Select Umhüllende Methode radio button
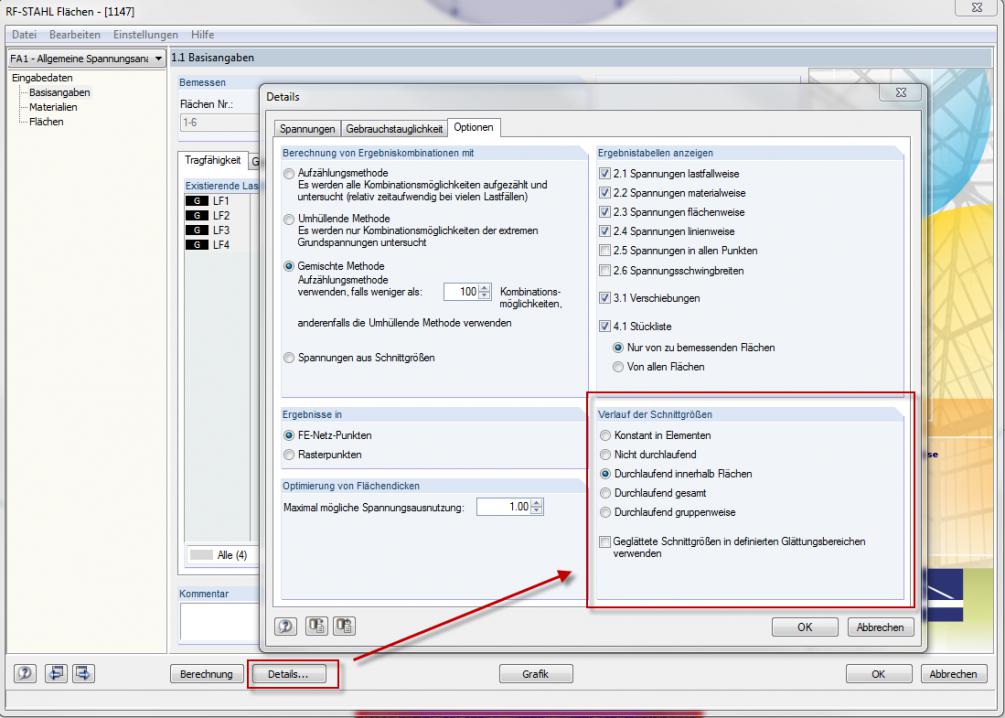This screenshot has width=1005, height=718. tap(289, 219)
